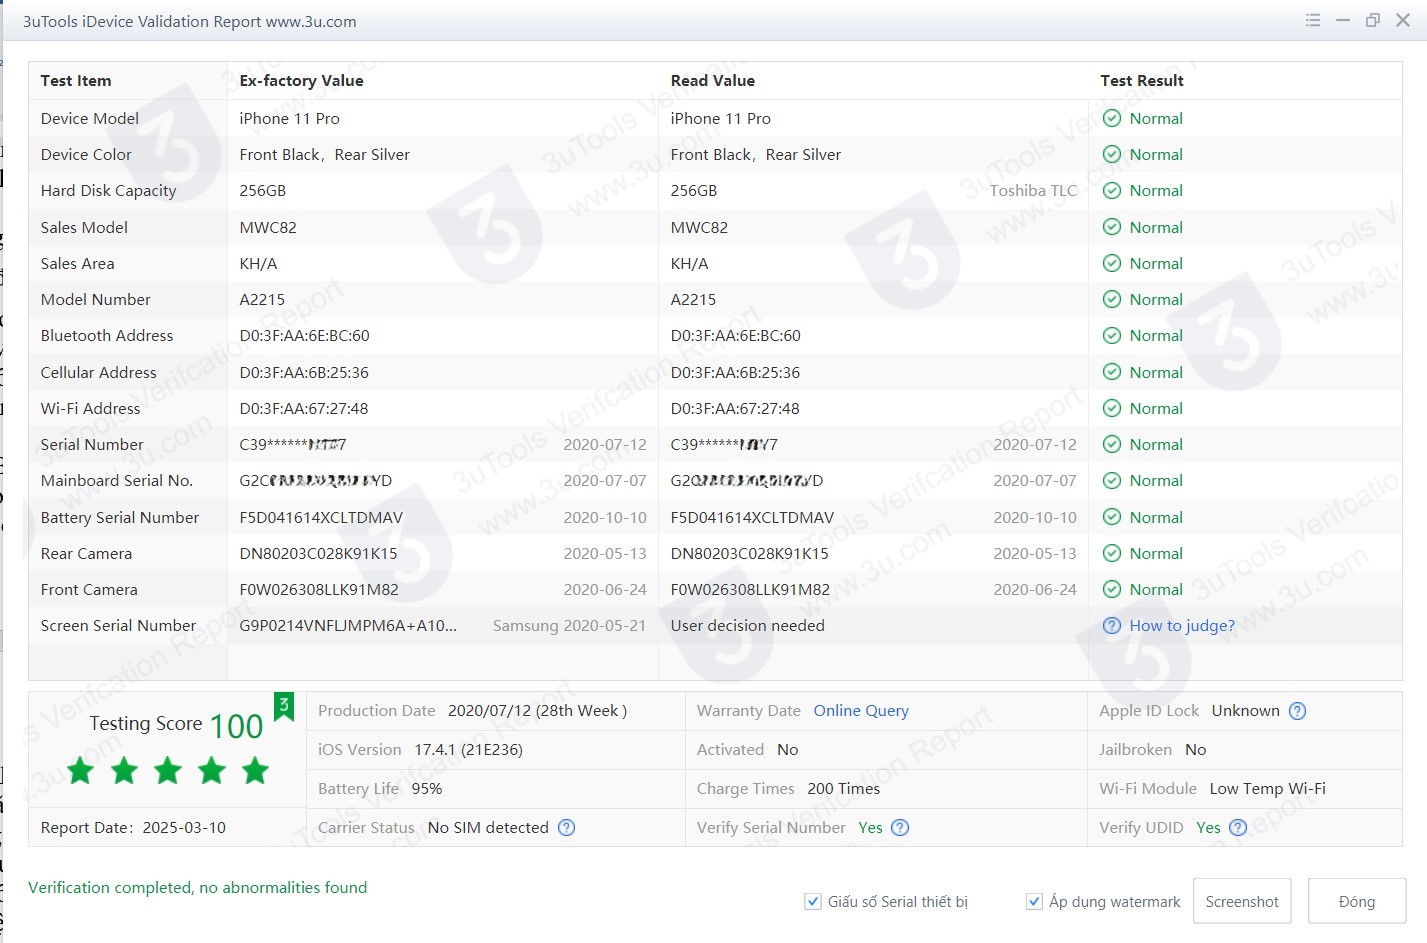1427x943 pixels.
Task: Select the Screen Serial Number row
Action: (x=118, y=626)
